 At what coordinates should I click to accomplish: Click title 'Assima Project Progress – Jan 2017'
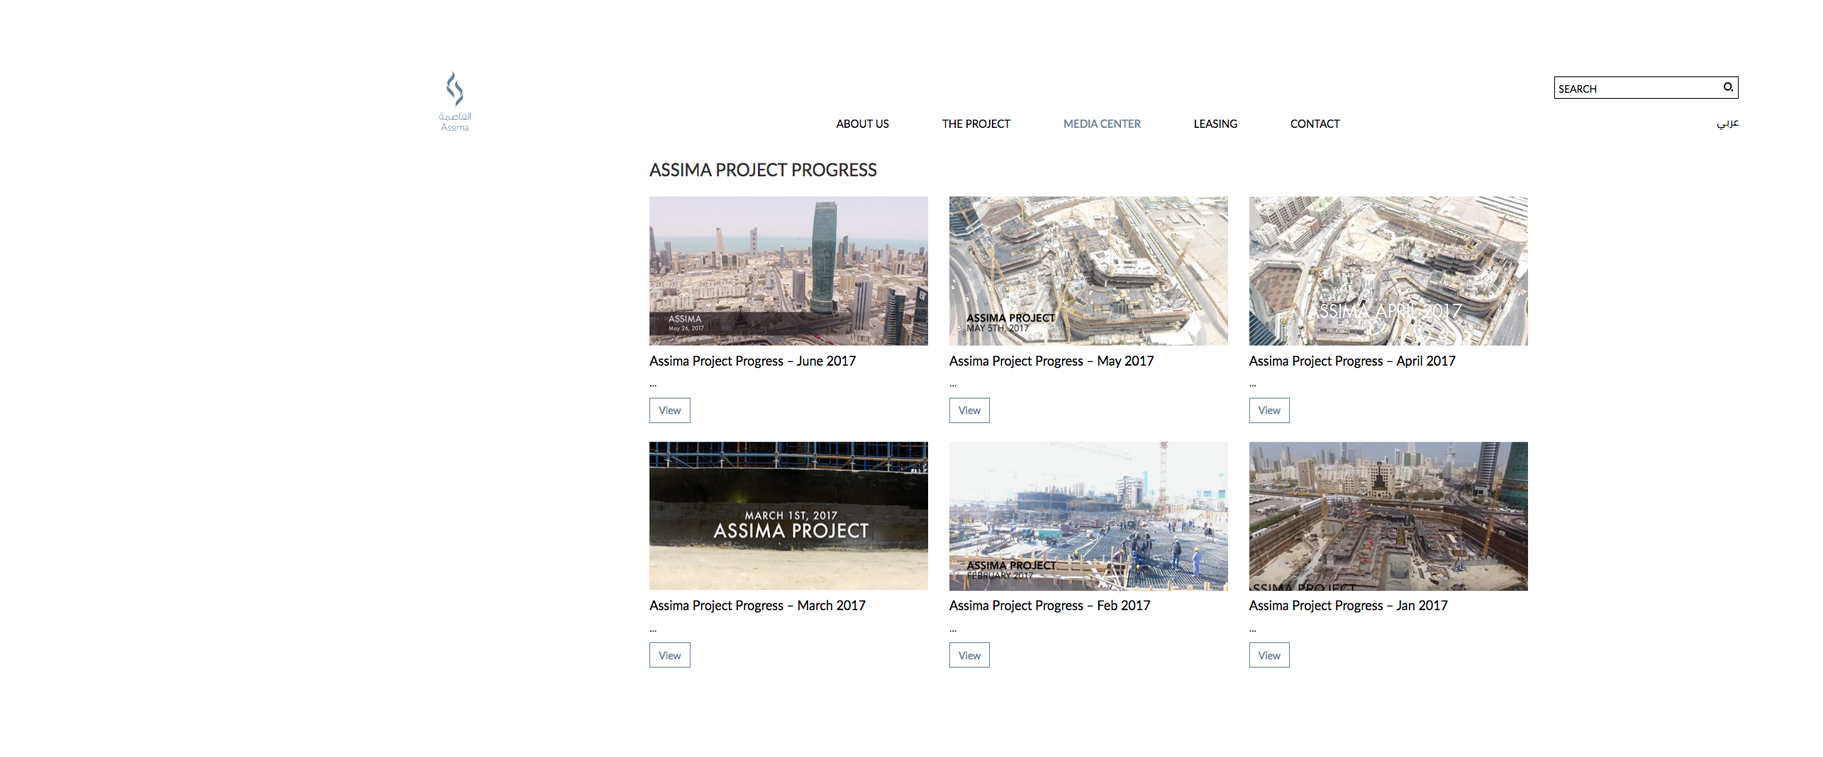point(1348,606)
